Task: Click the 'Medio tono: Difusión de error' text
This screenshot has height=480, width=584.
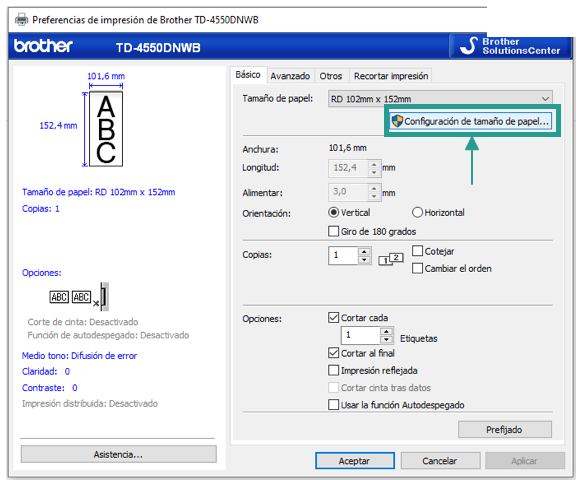Action: (x=79, y=356)
